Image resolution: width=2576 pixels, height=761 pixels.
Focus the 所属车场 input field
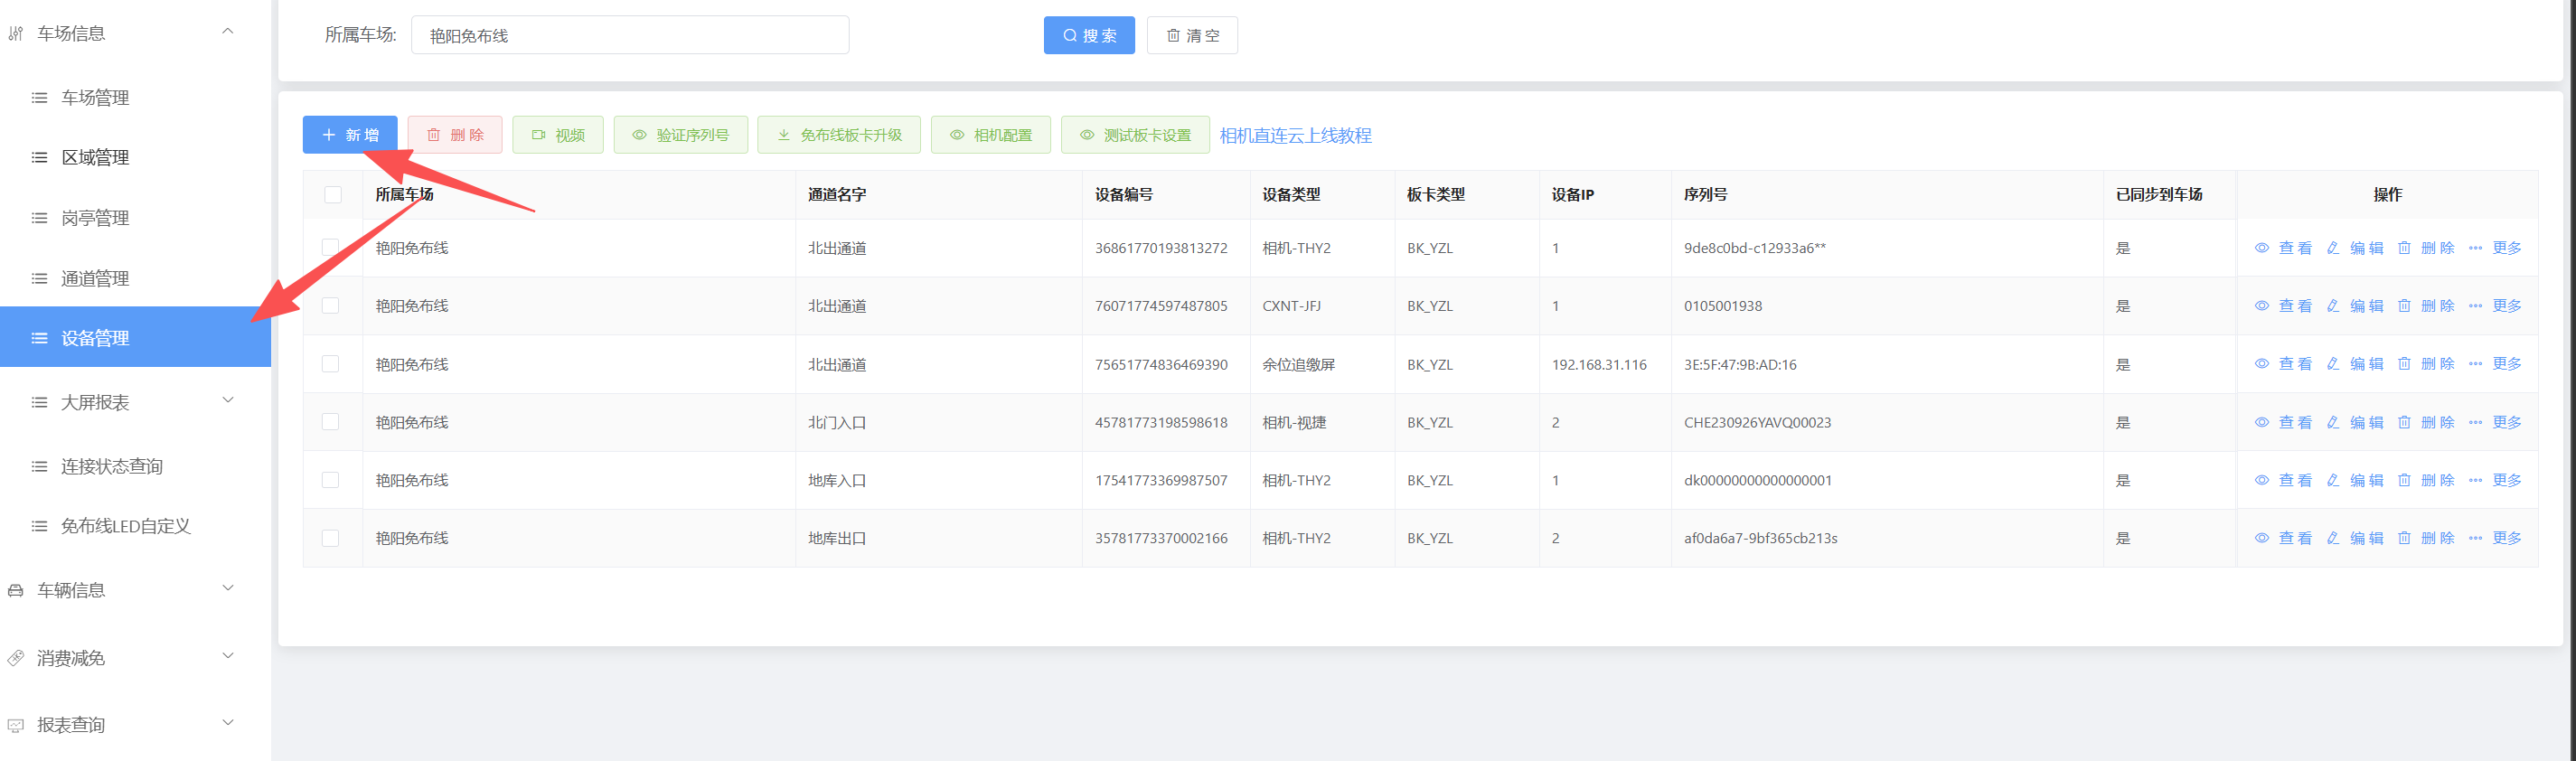point(630,35)
